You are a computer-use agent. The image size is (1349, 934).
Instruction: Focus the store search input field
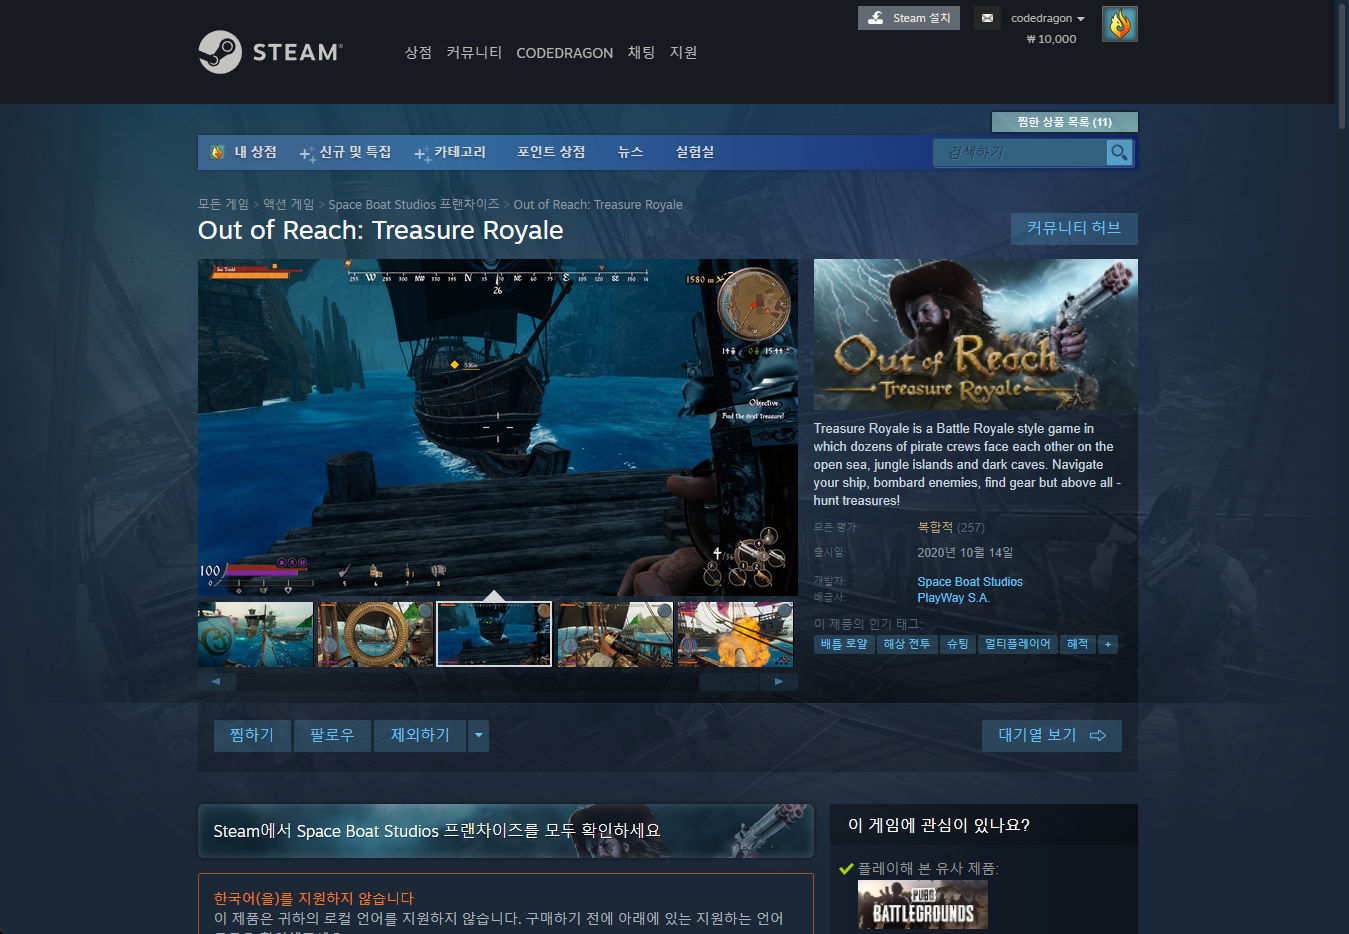coord(1020,152)
